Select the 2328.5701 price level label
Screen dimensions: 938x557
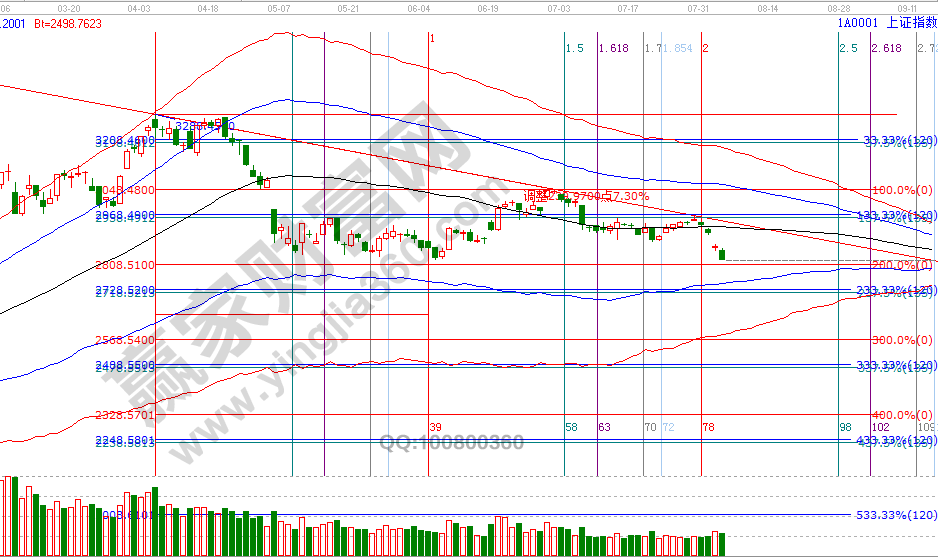[x=126, y=415]
